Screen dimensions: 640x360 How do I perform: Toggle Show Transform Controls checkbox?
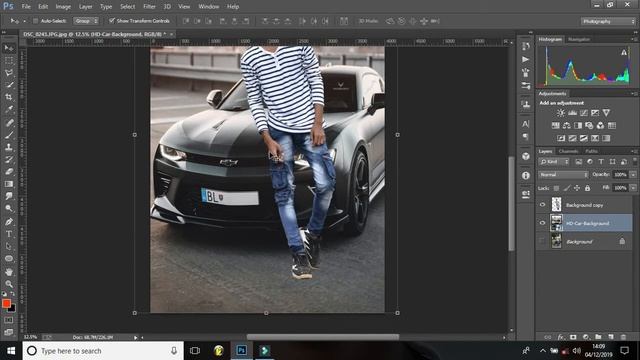point(111,20)
